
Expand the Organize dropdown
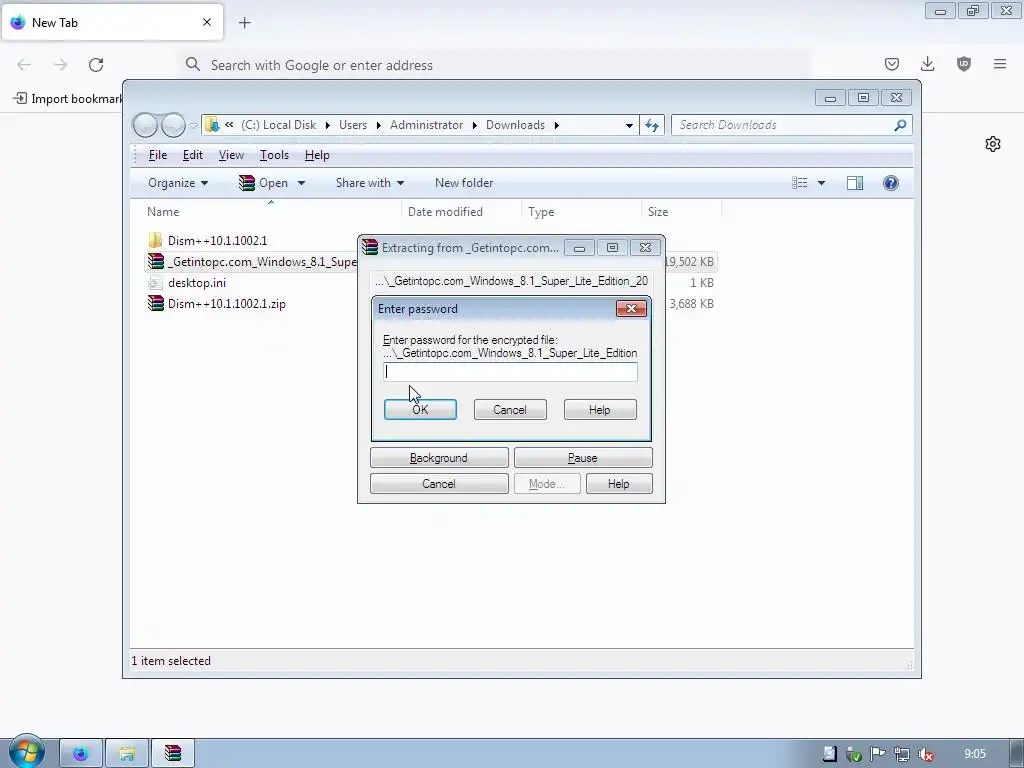pos(178,183)
